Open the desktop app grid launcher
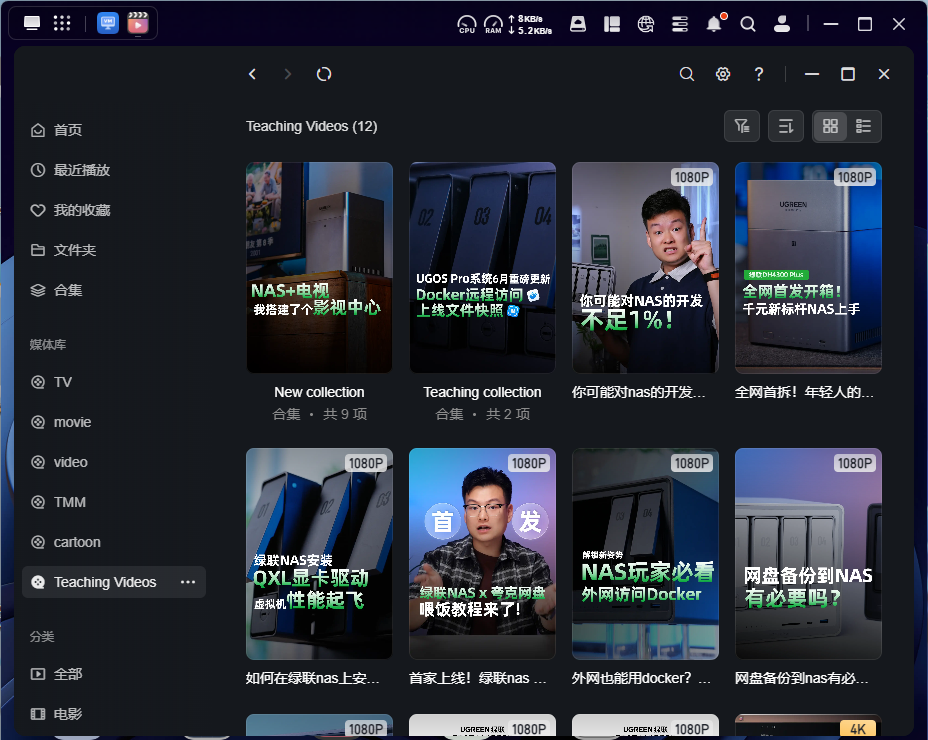Image resolution: width=928 pixels, height=740 pixels. click(x=61, y=24)
